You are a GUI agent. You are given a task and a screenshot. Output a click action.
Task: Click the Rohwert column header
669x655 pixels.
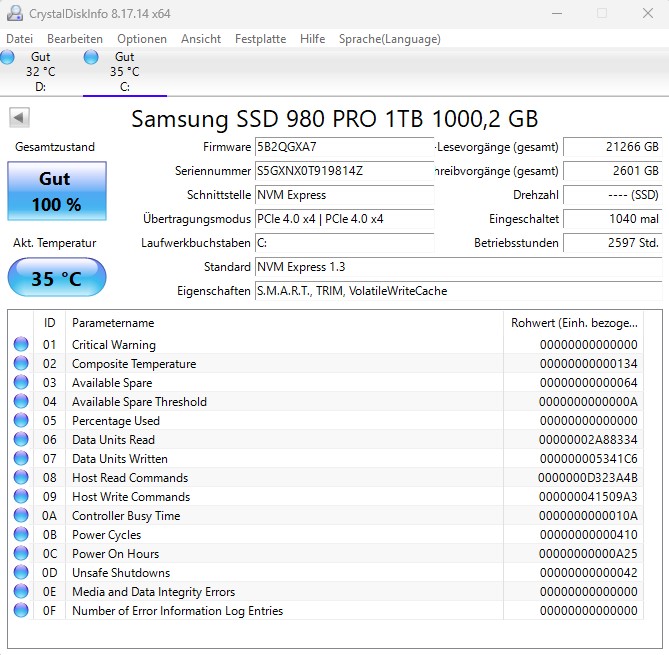pyautogui.click(x=573, y=323)
